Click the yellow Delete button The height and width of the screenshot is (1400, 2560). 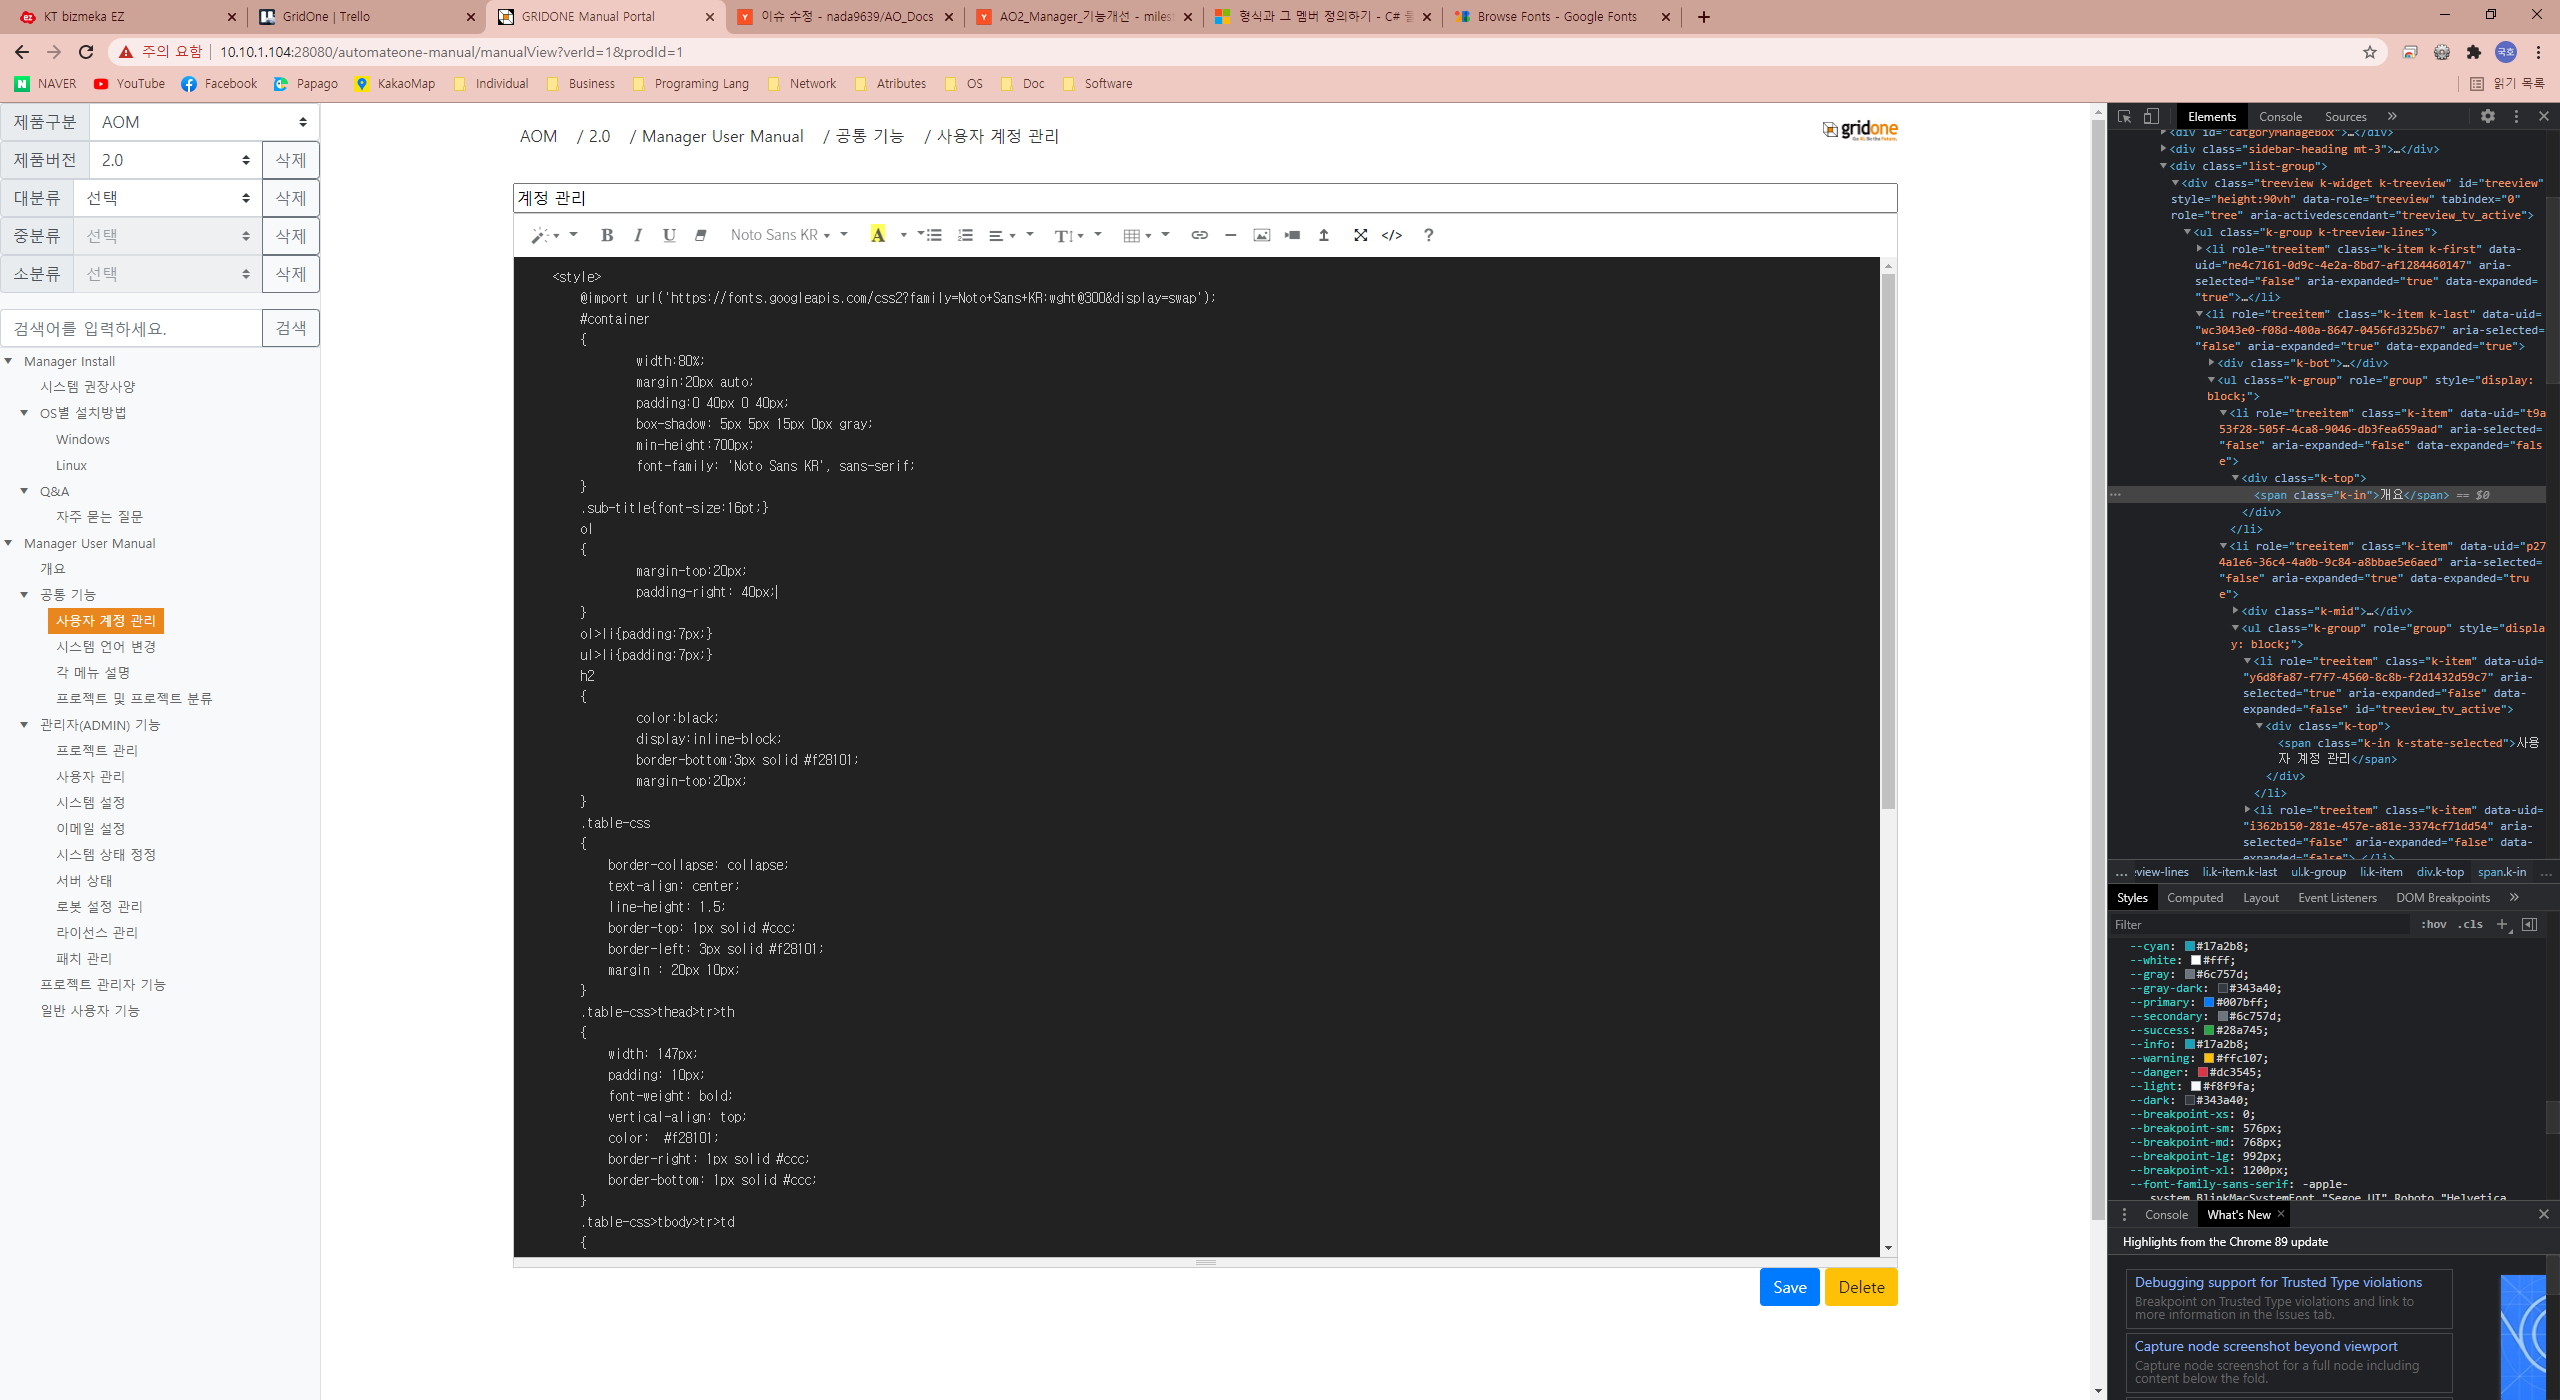tap(1860, 1287)
